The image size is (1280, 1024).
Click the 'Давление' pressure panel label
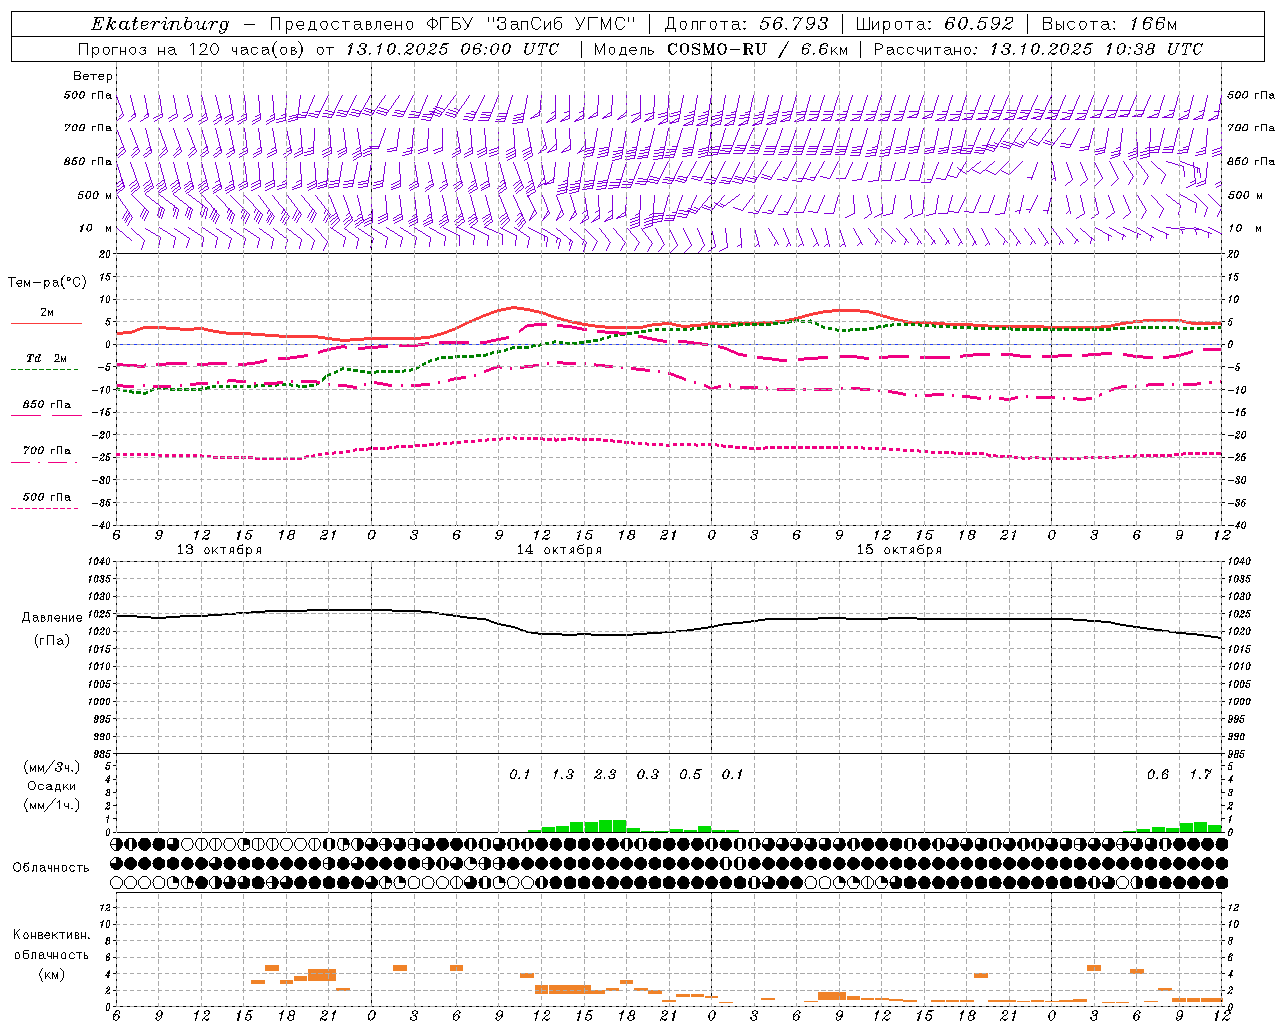pos(52,618)
